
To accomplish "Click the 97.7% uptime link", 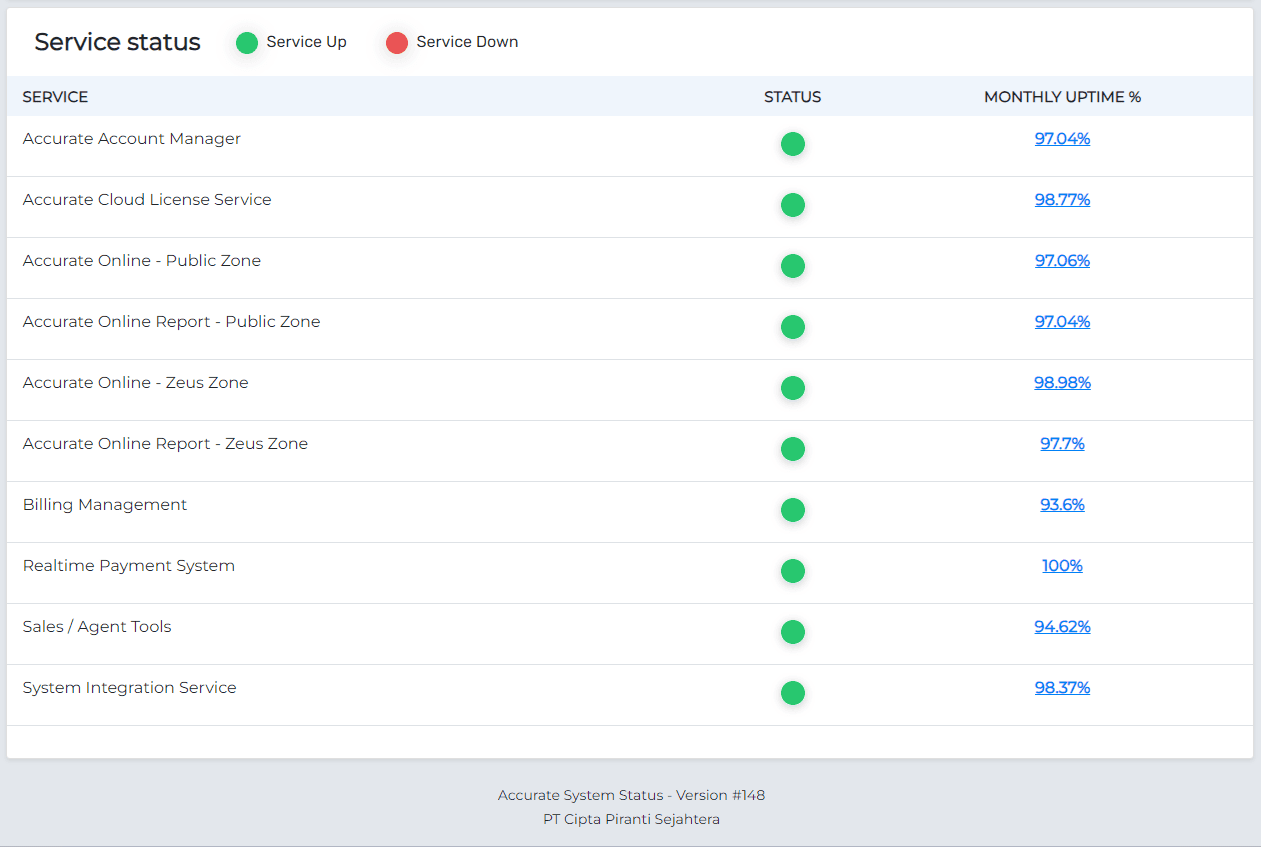I will pyautogui.click(x=1062, y=444).
